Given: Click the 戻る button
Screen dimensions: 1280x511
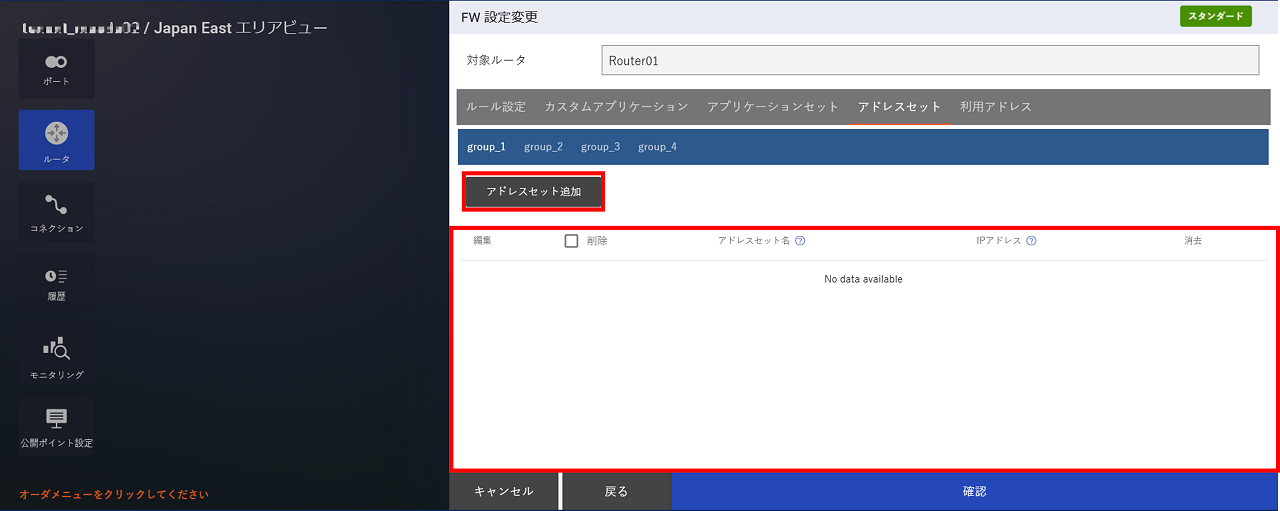Looking at the screenshot, I should pyautogui.click(x=617, y=492).
